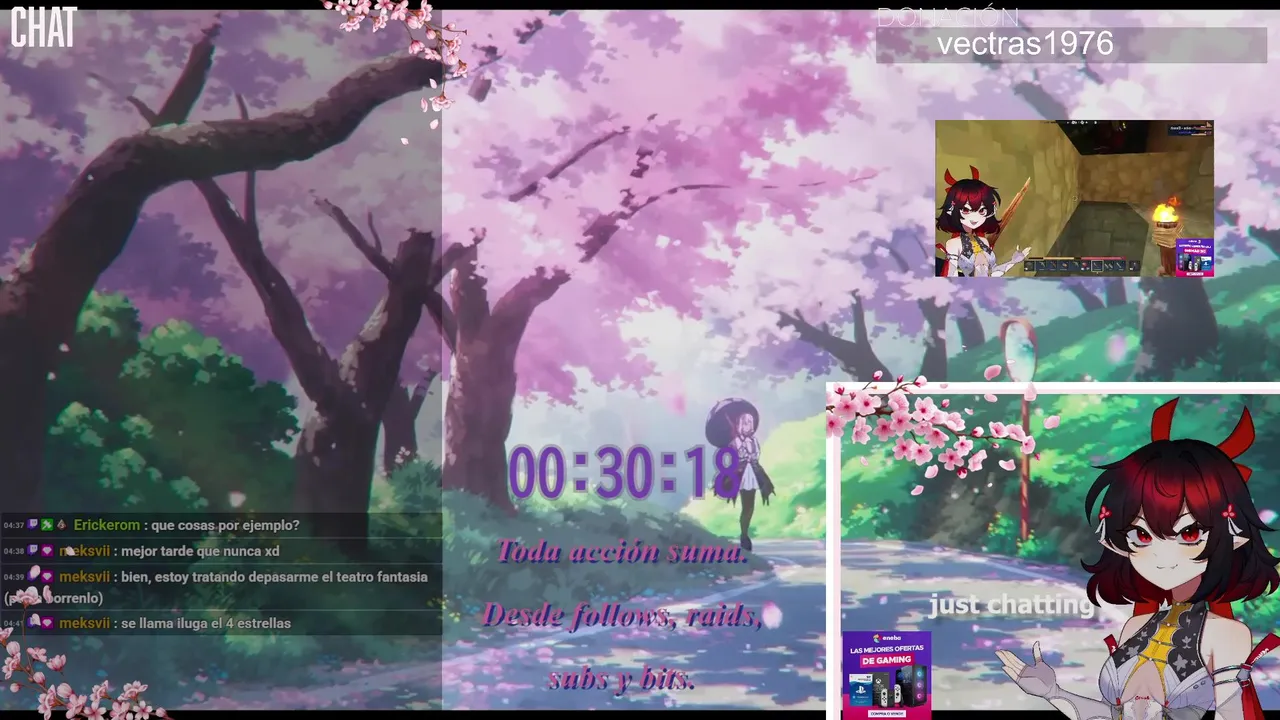Click the green badge next to Erickerom

(x=47, y=525)
